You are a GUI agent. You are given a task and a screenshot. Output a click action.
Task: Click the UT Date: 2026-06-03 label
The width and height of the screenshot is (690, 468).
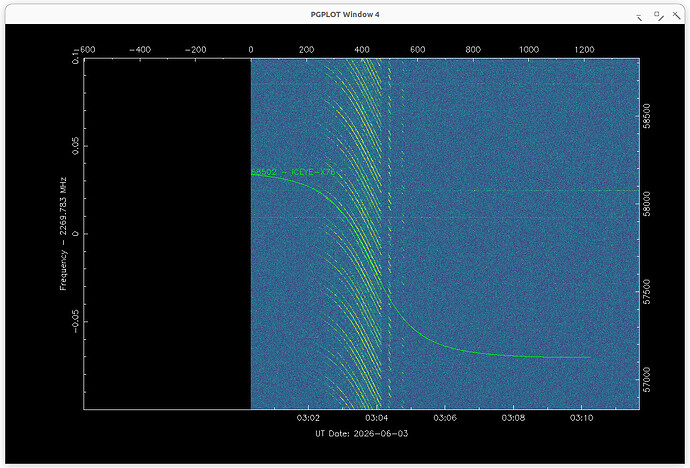pyautogui.click(x=362, y=434)
